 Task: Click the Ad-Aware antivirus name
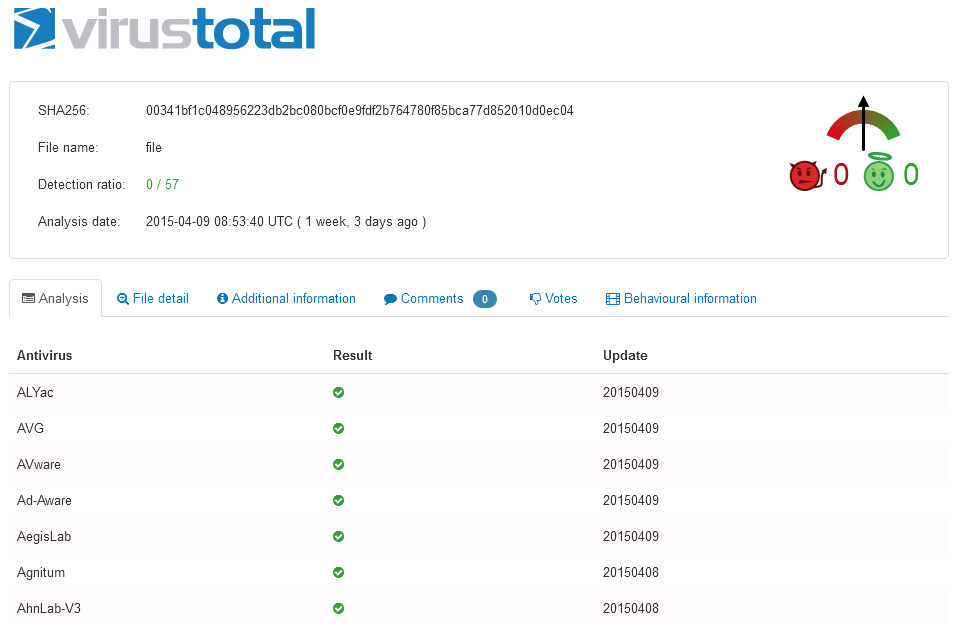coord(45,501)
